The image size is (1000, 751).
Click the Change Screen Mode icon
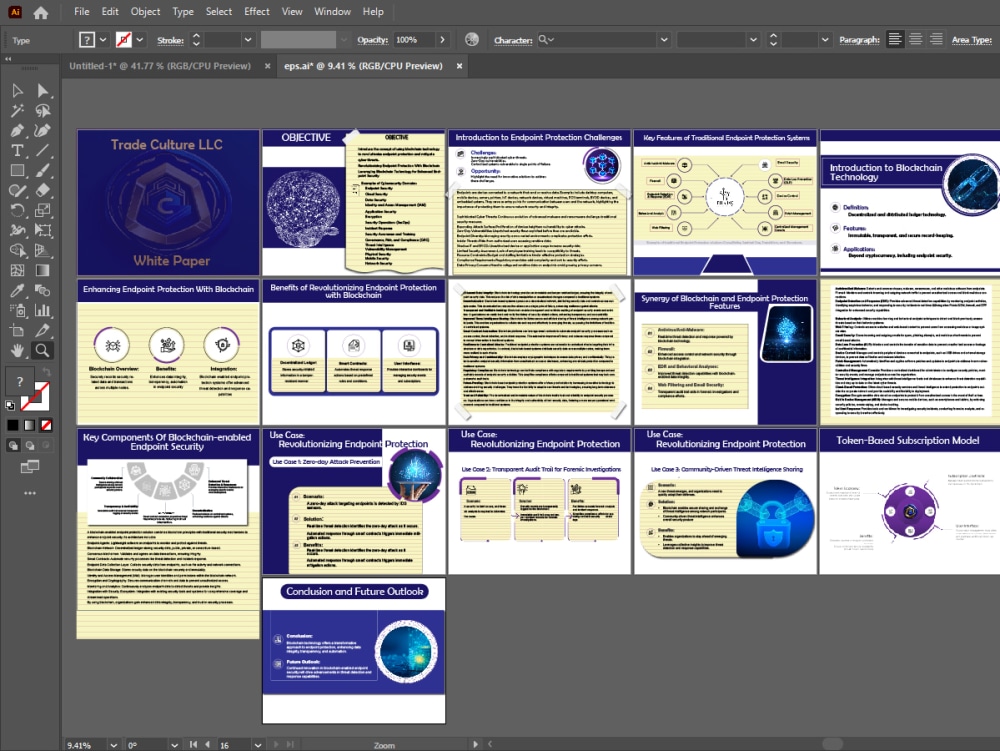click(30, 467)
